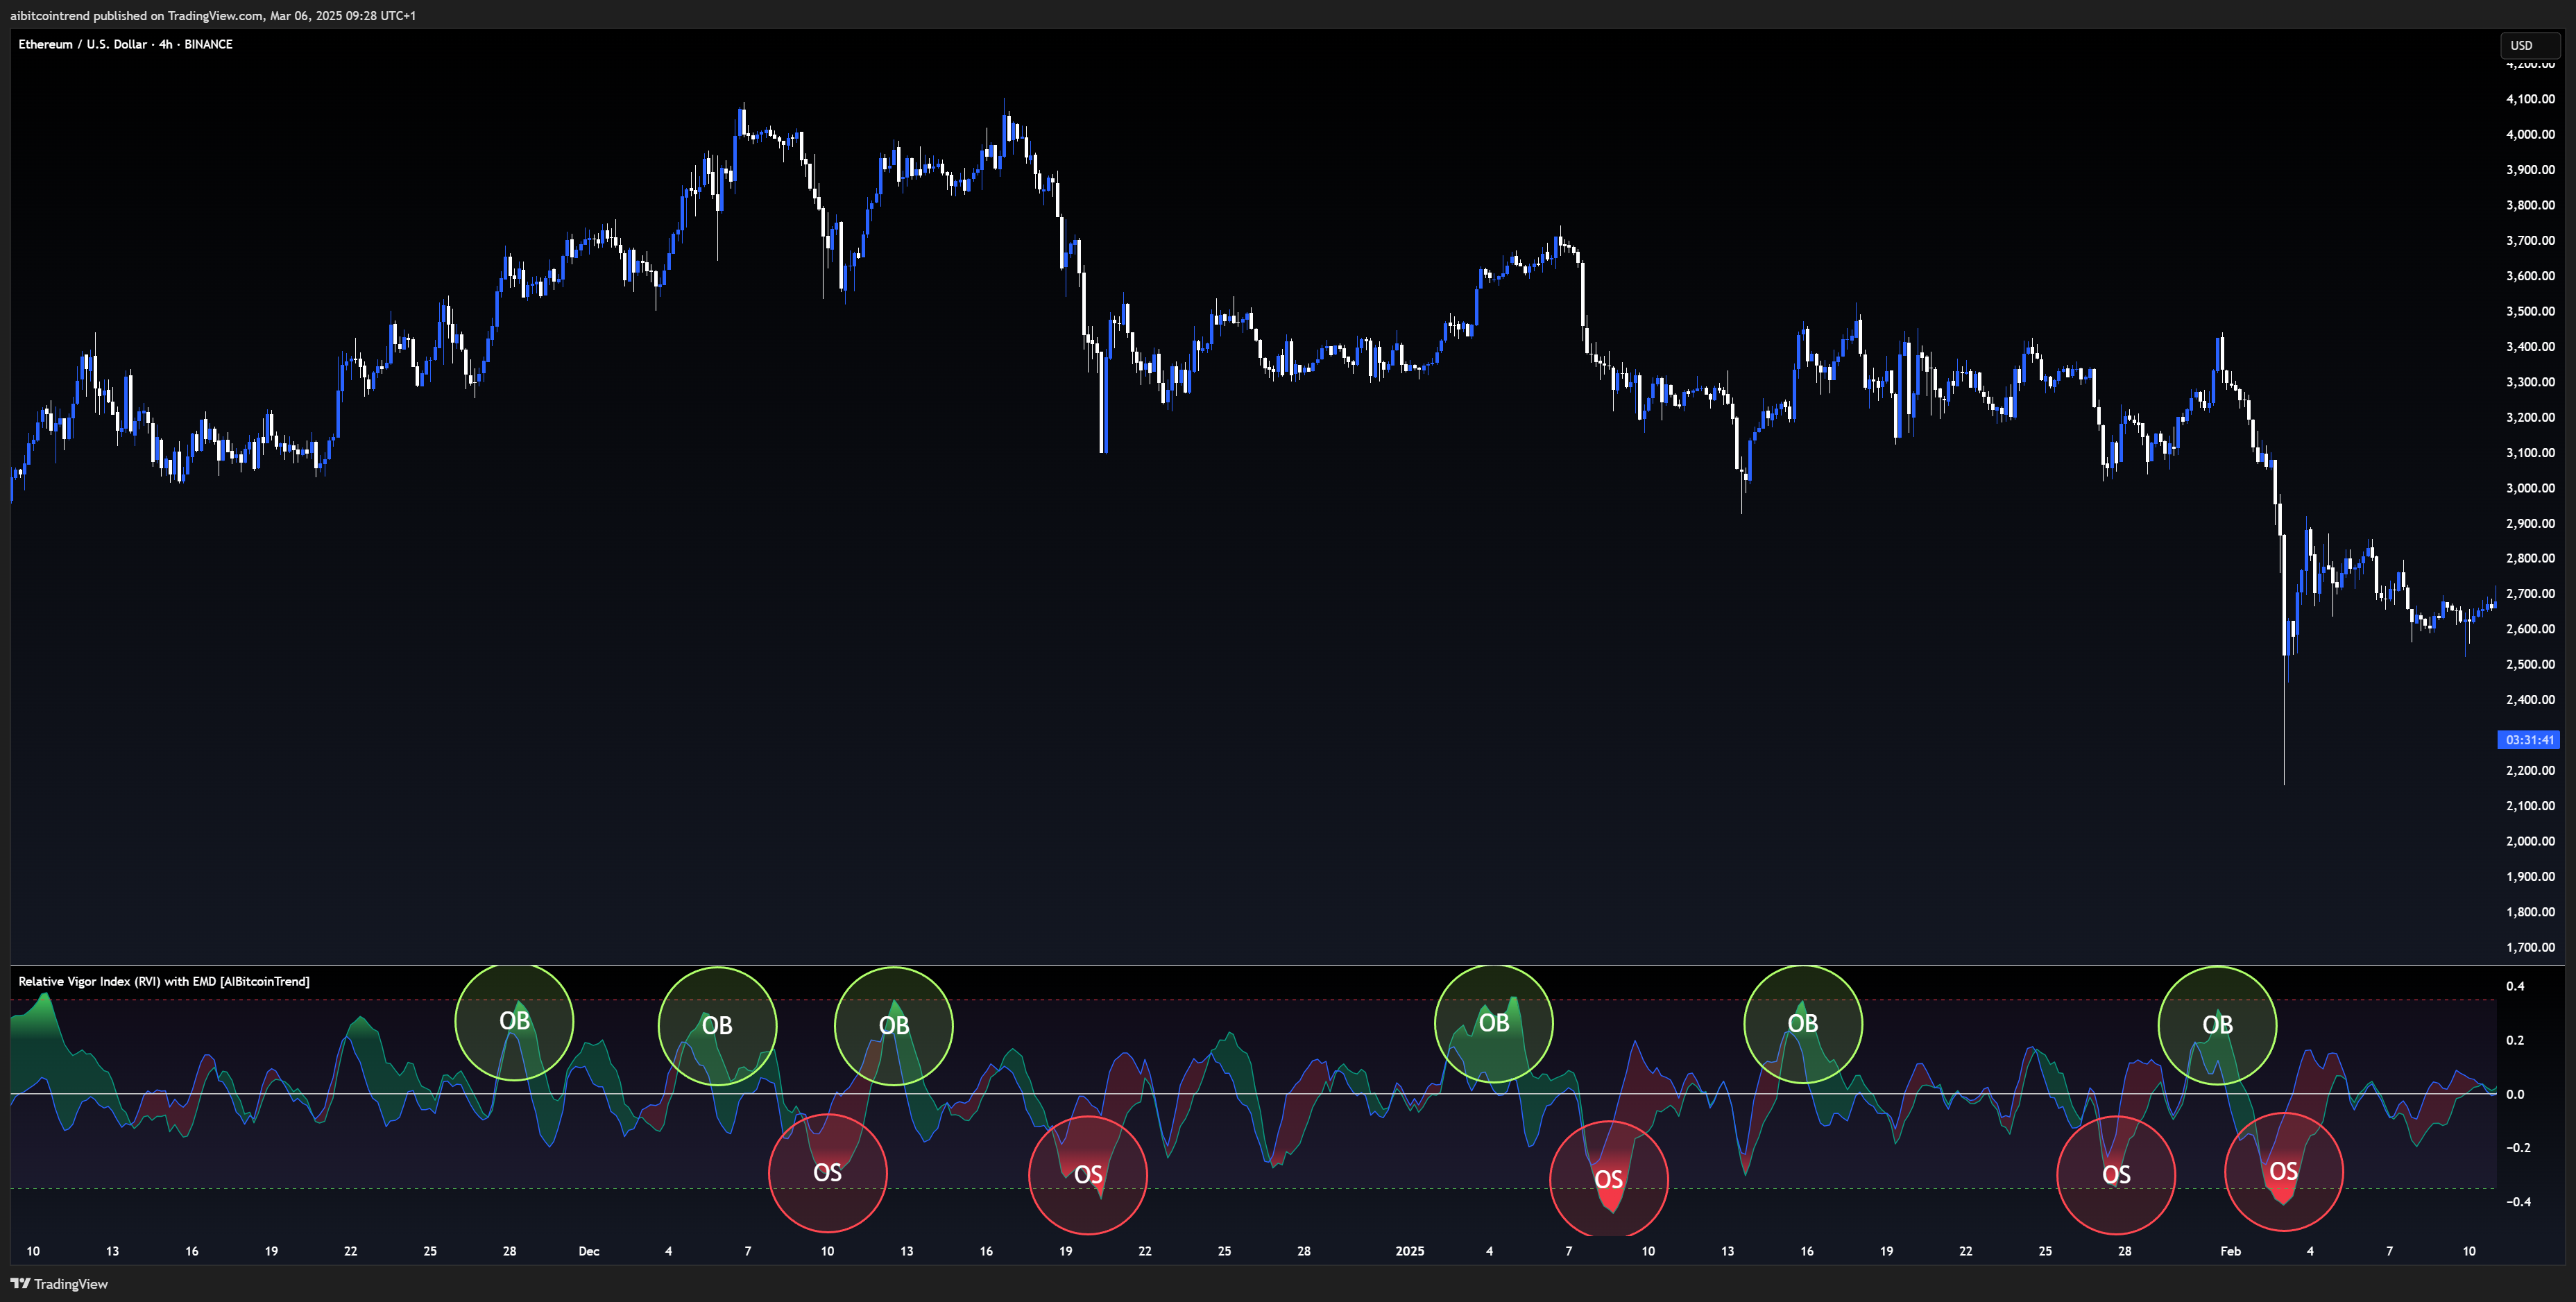Click the 2,800.00 price scale label

click(2530, 558)
